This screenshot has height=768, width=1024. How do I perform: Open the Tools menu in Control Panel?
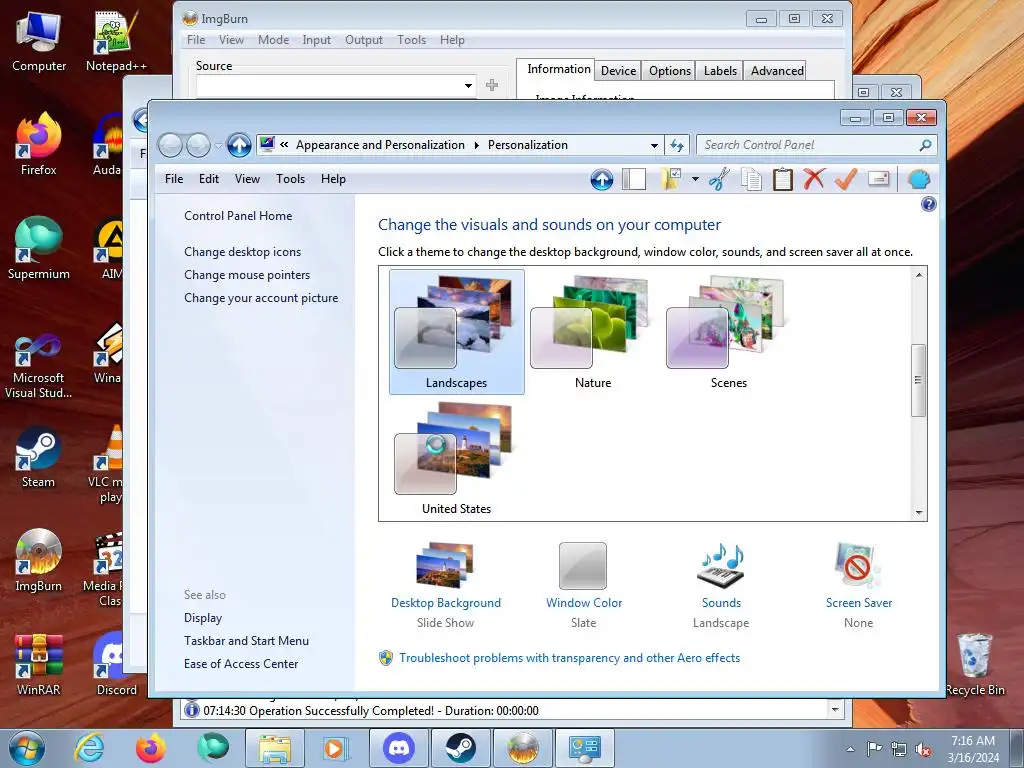tap(291, 179)
